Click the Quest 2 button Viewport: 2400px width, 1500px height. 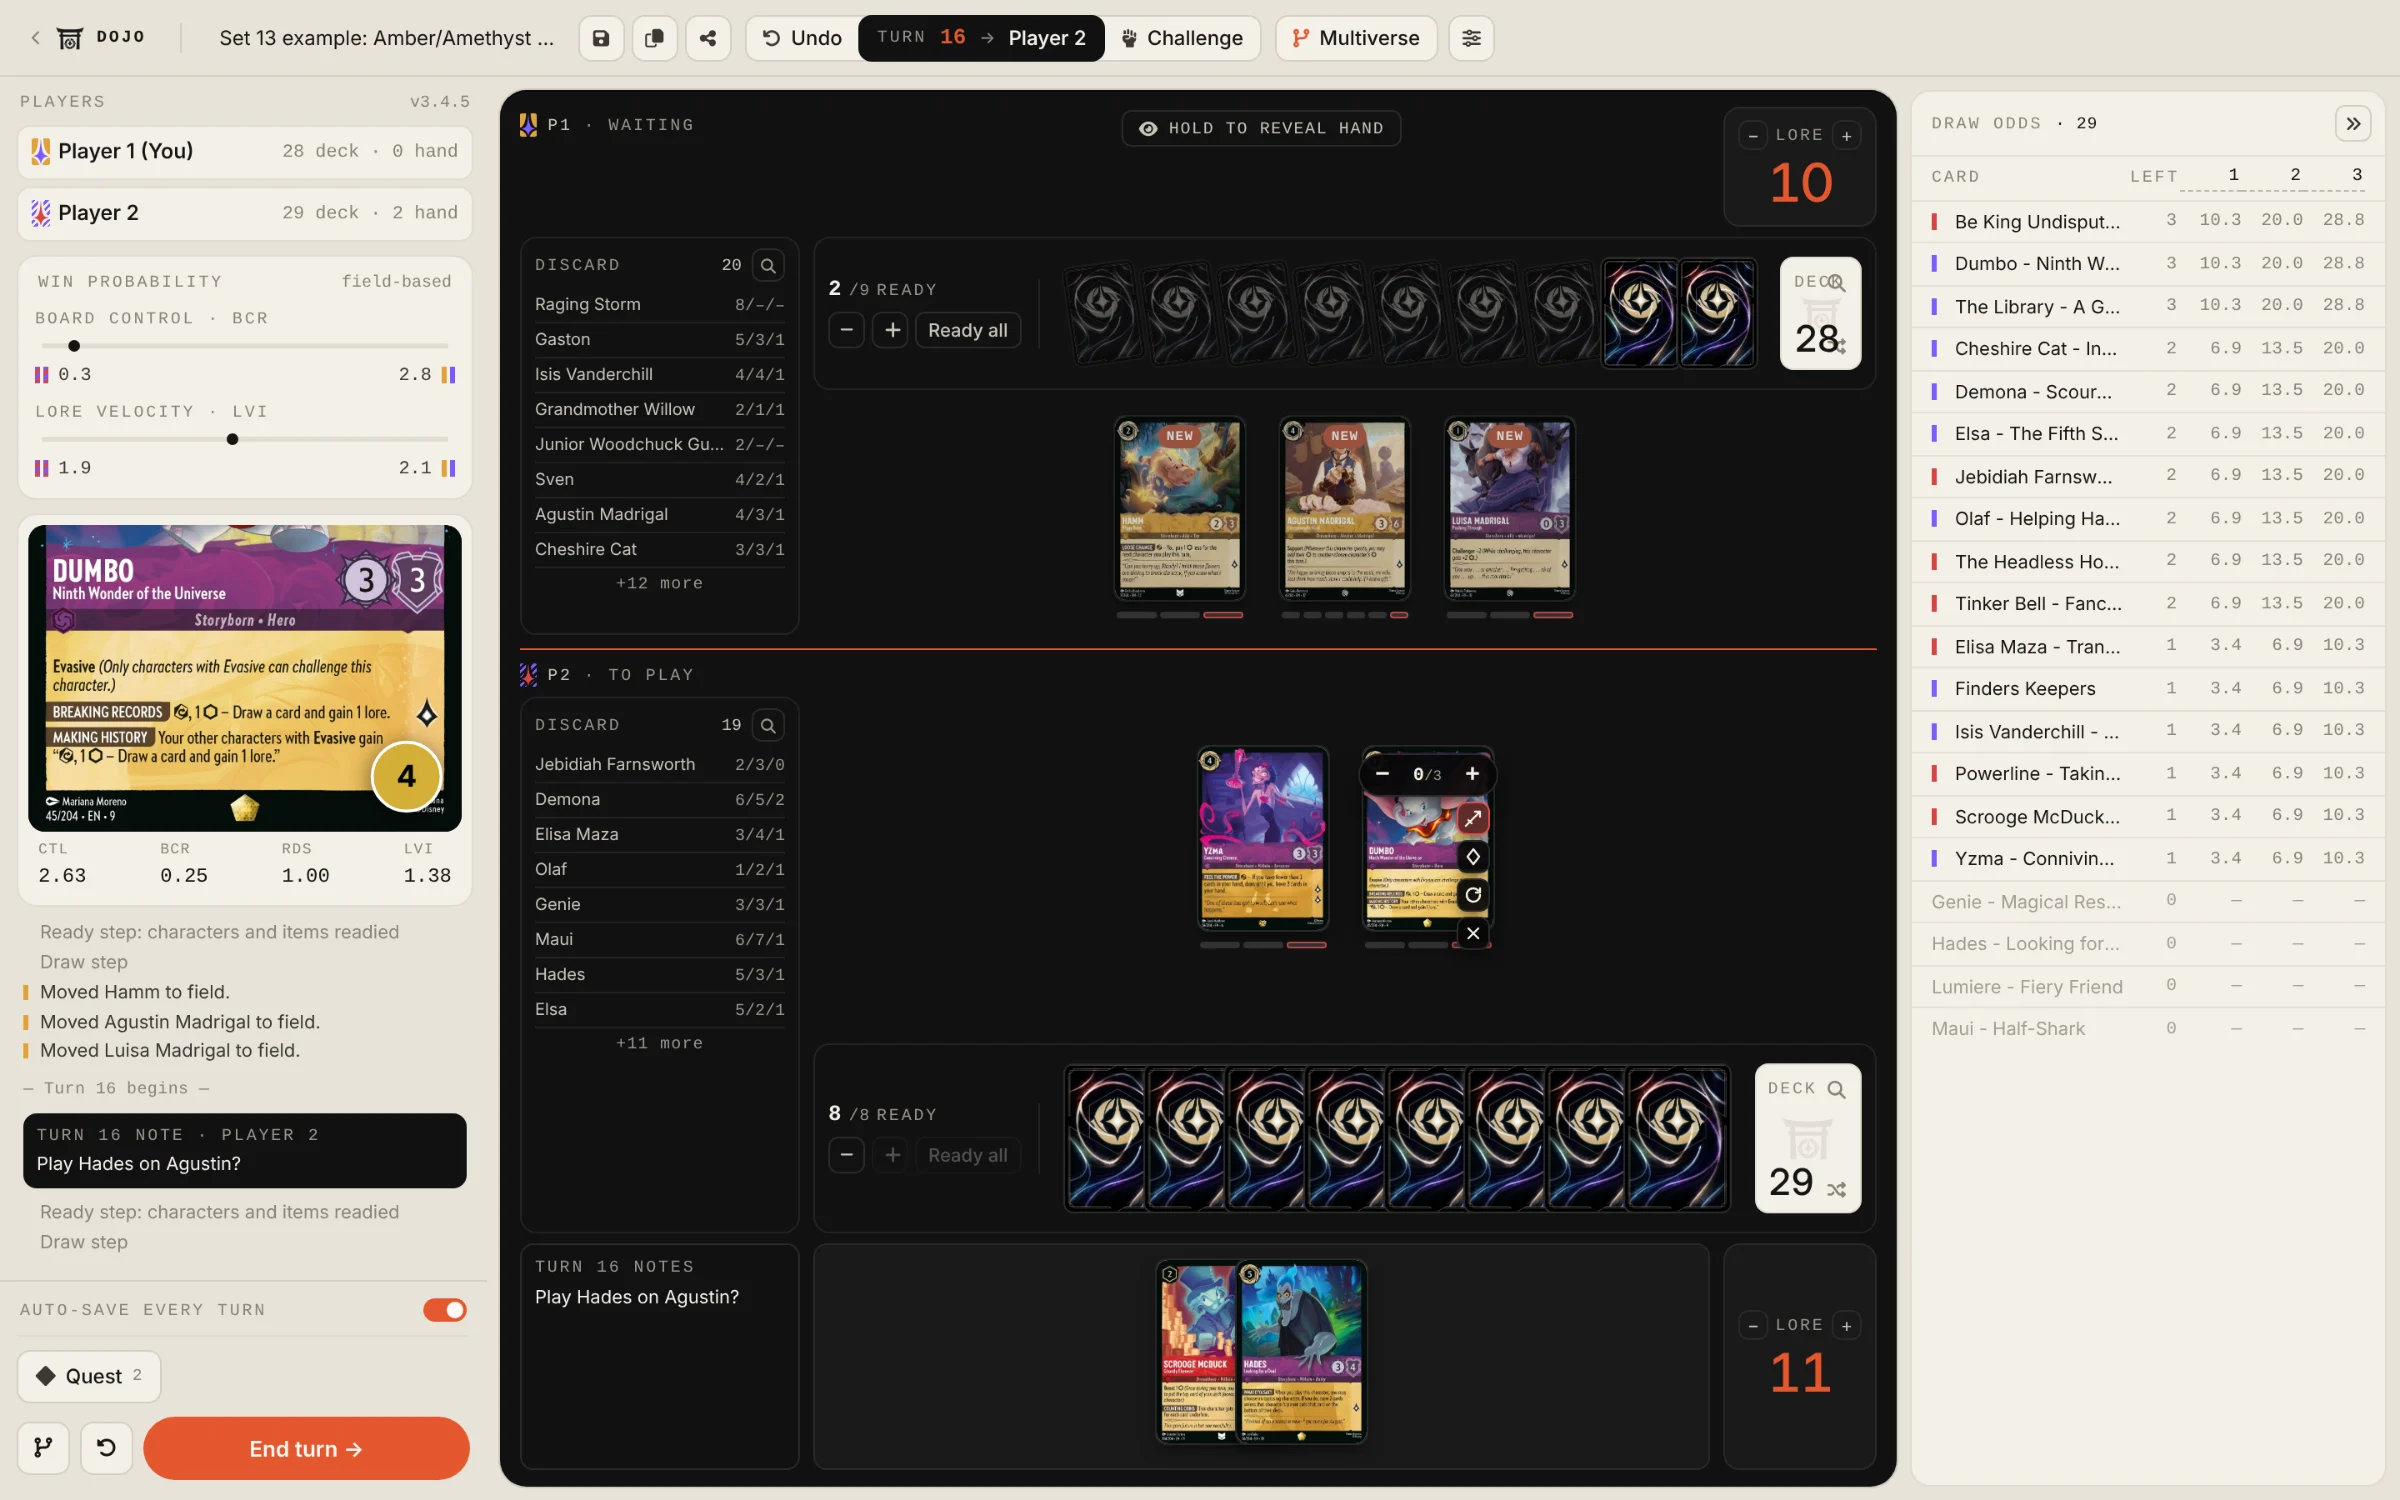coord(89,1376)
